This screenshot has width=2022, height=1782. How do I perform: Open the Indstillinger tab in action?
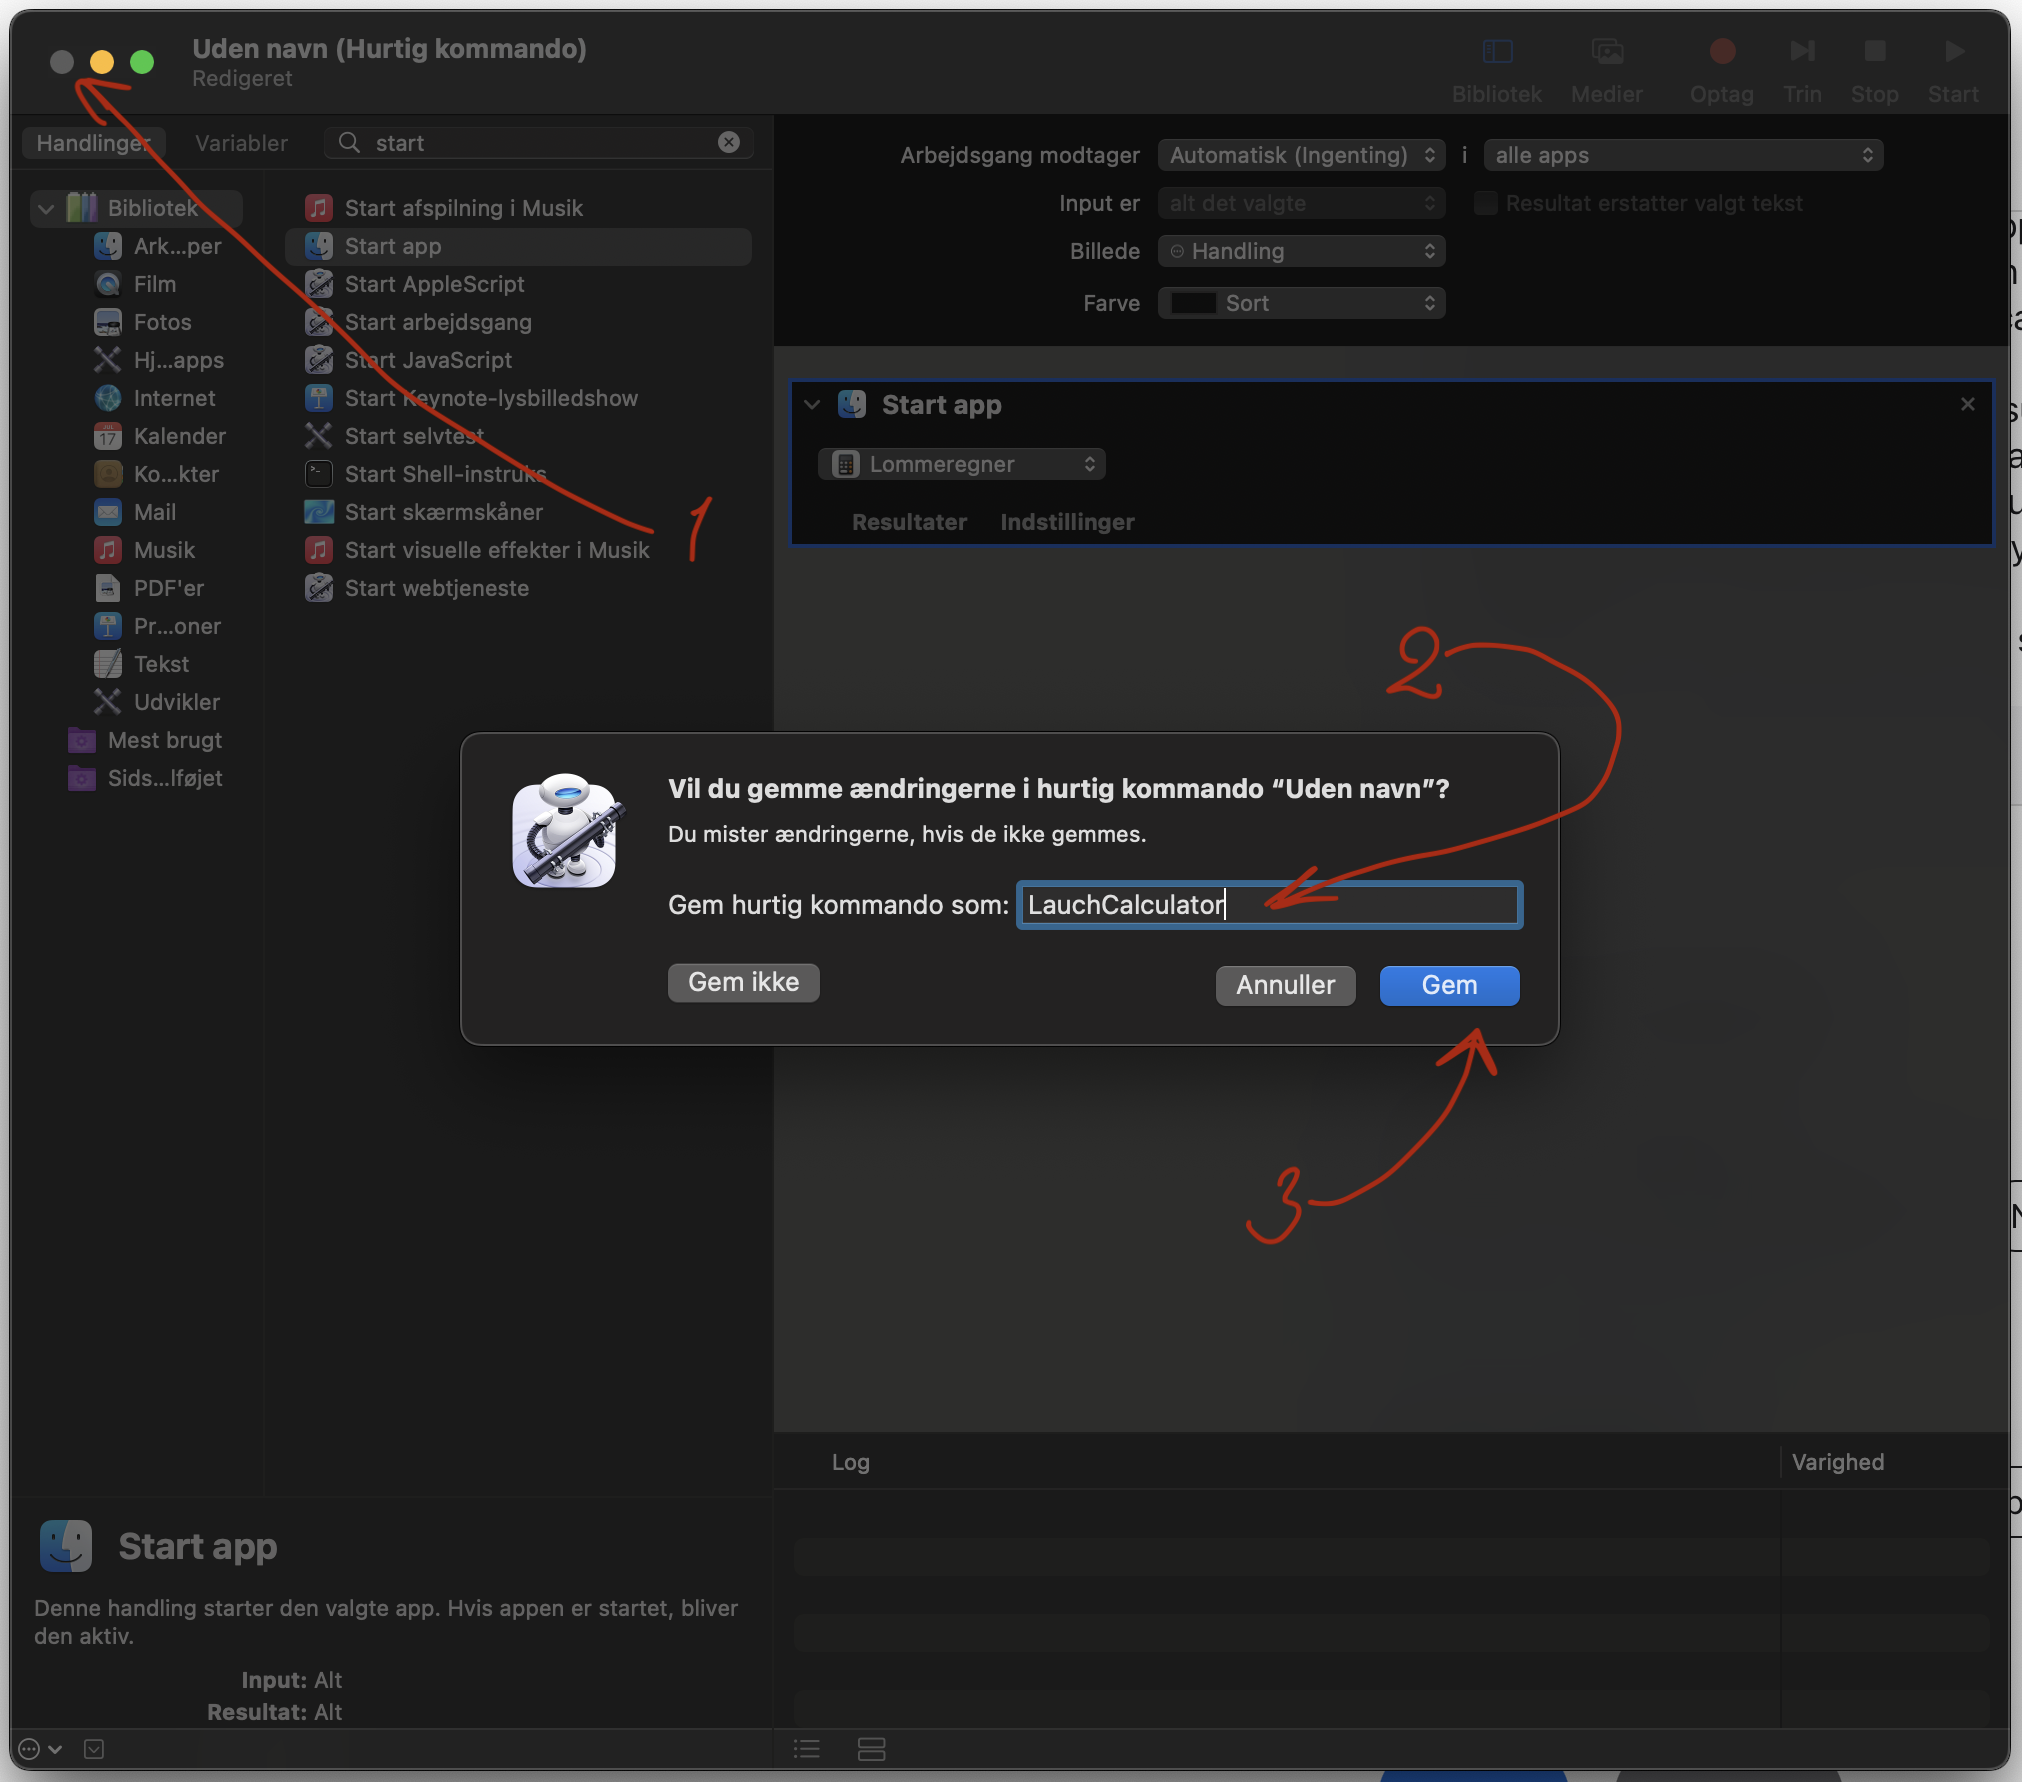coord(1067,522)
